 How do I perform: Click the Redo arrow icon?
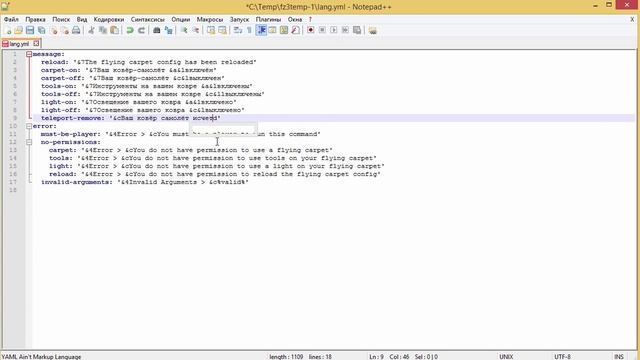[x=141, y=30]
